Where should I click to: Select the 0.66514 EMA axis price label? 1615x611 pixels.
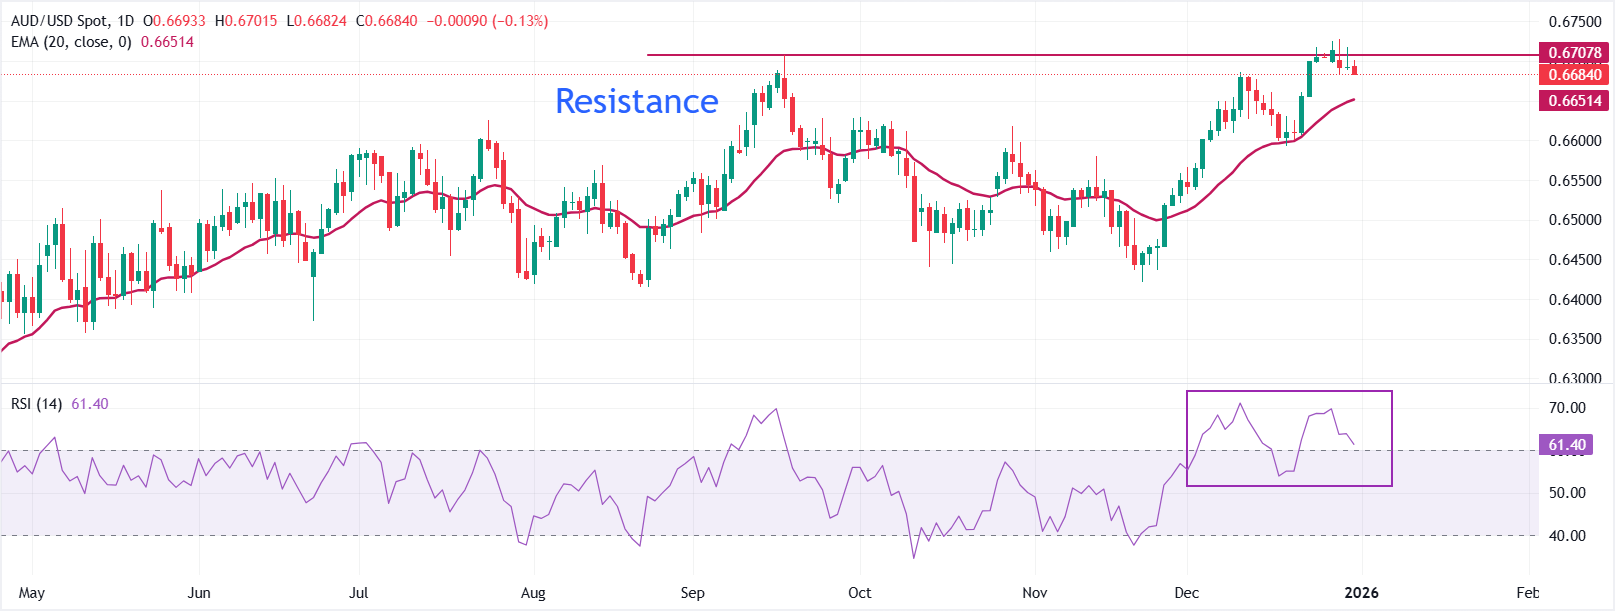click(1574, 100)
